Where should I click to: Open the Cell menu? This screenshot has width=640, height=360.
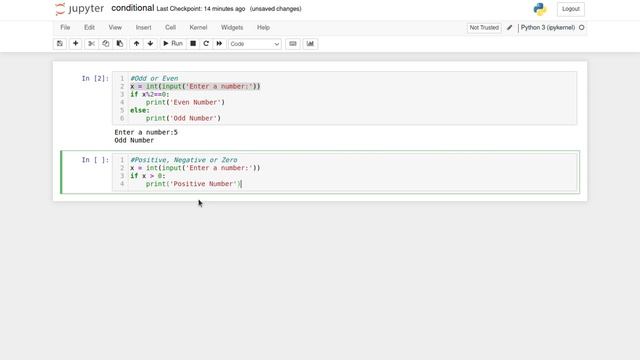tap(170, 27)
